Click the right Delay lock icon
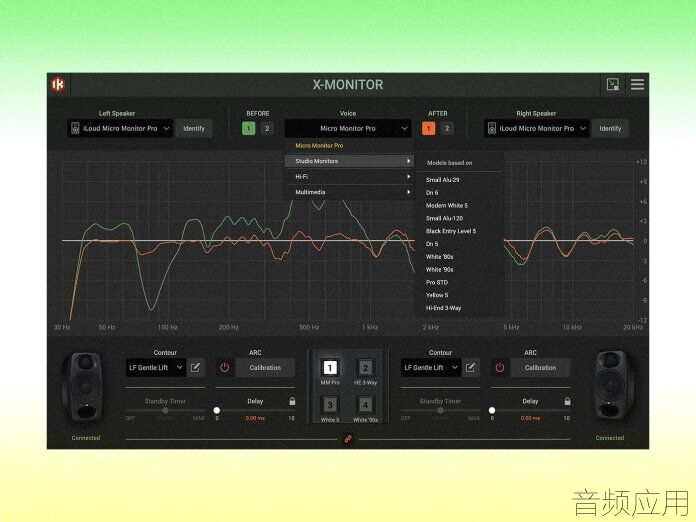The width and height of the screenshot is (696, 522). 567,401
